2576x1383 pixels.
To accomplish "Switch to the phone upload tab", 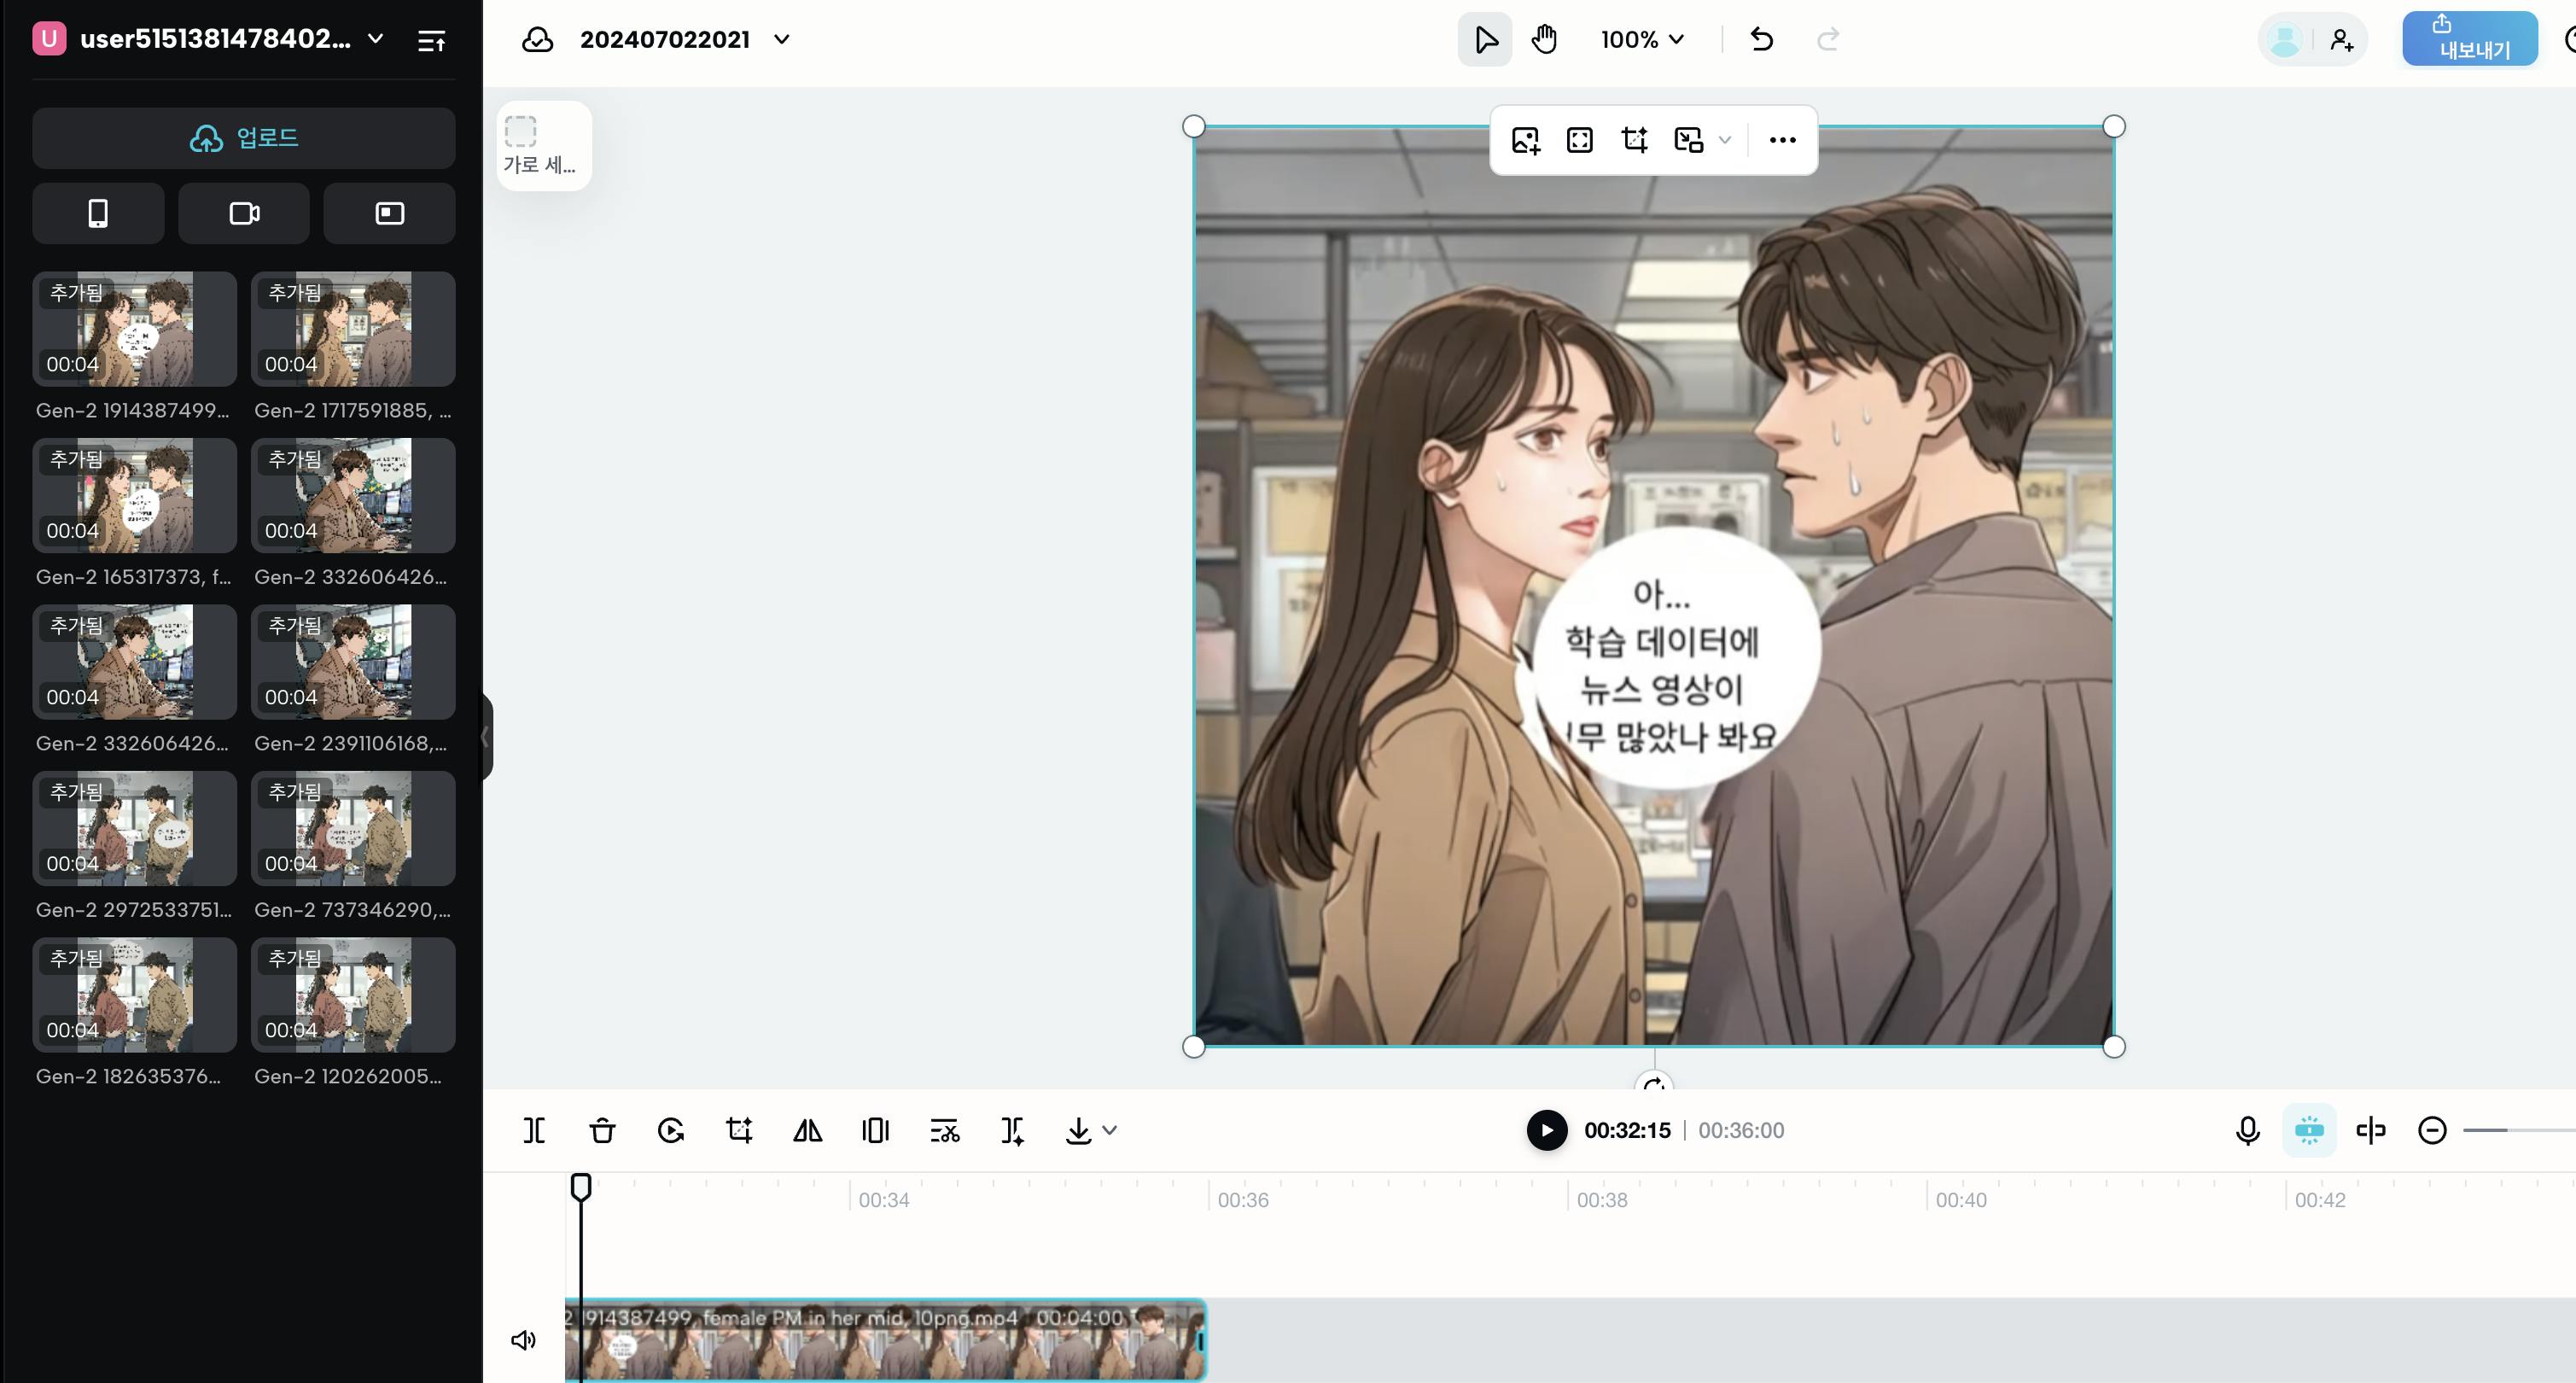I will [x=98, y=213].
